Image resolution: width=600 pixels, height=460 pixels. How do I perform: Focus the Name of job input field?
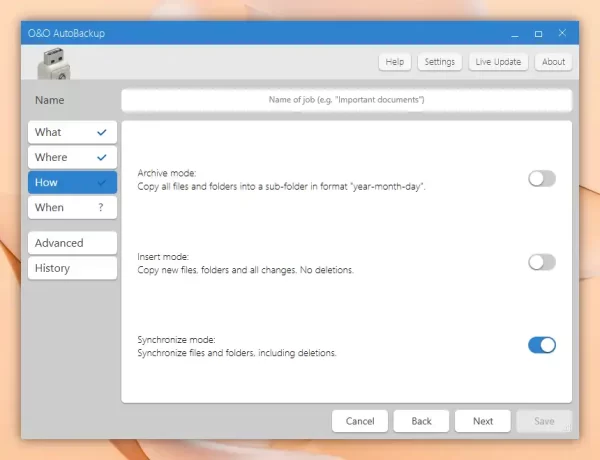(x=347, y=100)
